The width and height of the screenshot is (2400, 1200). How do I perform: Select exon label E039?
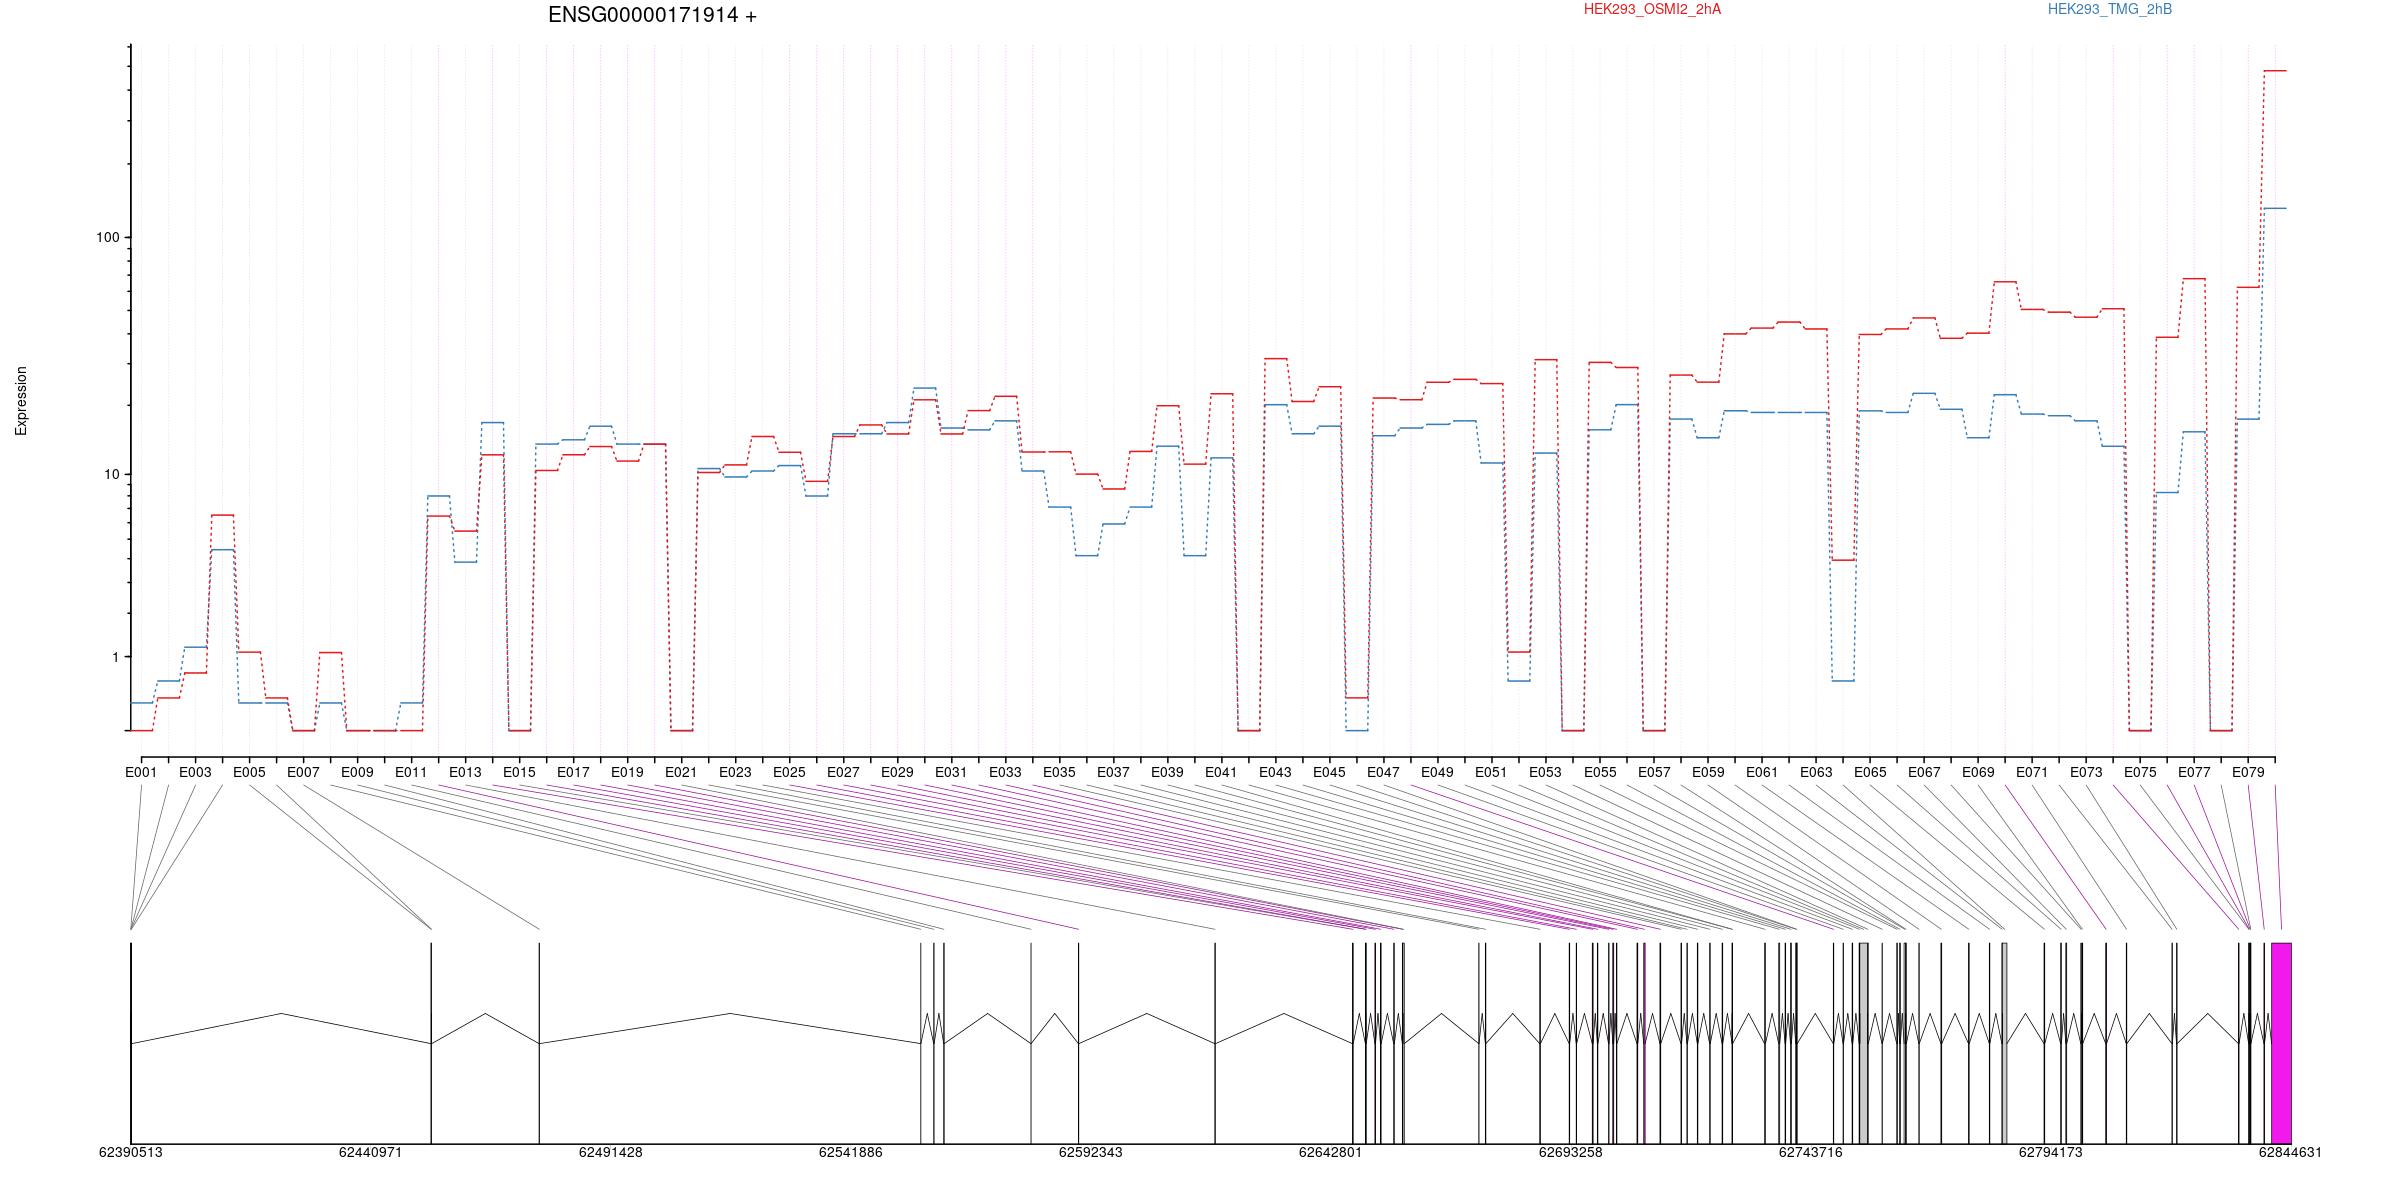coord(1167,772)
